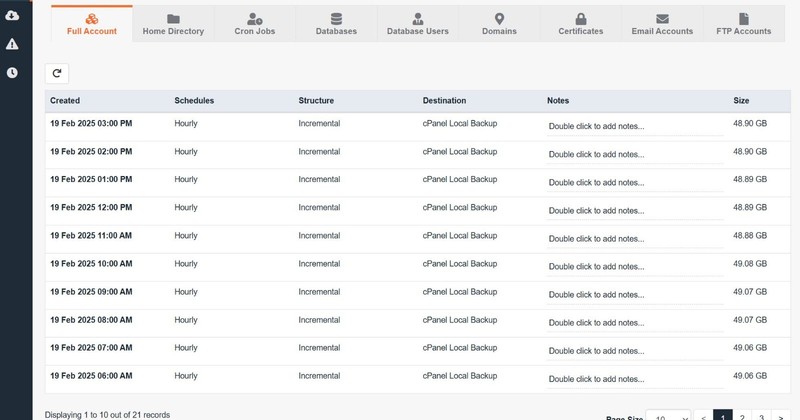Select the 19 Feb 2025 10:00 AM backup
The width and height of the screenshot is (800, 420).
coord(91,263)
